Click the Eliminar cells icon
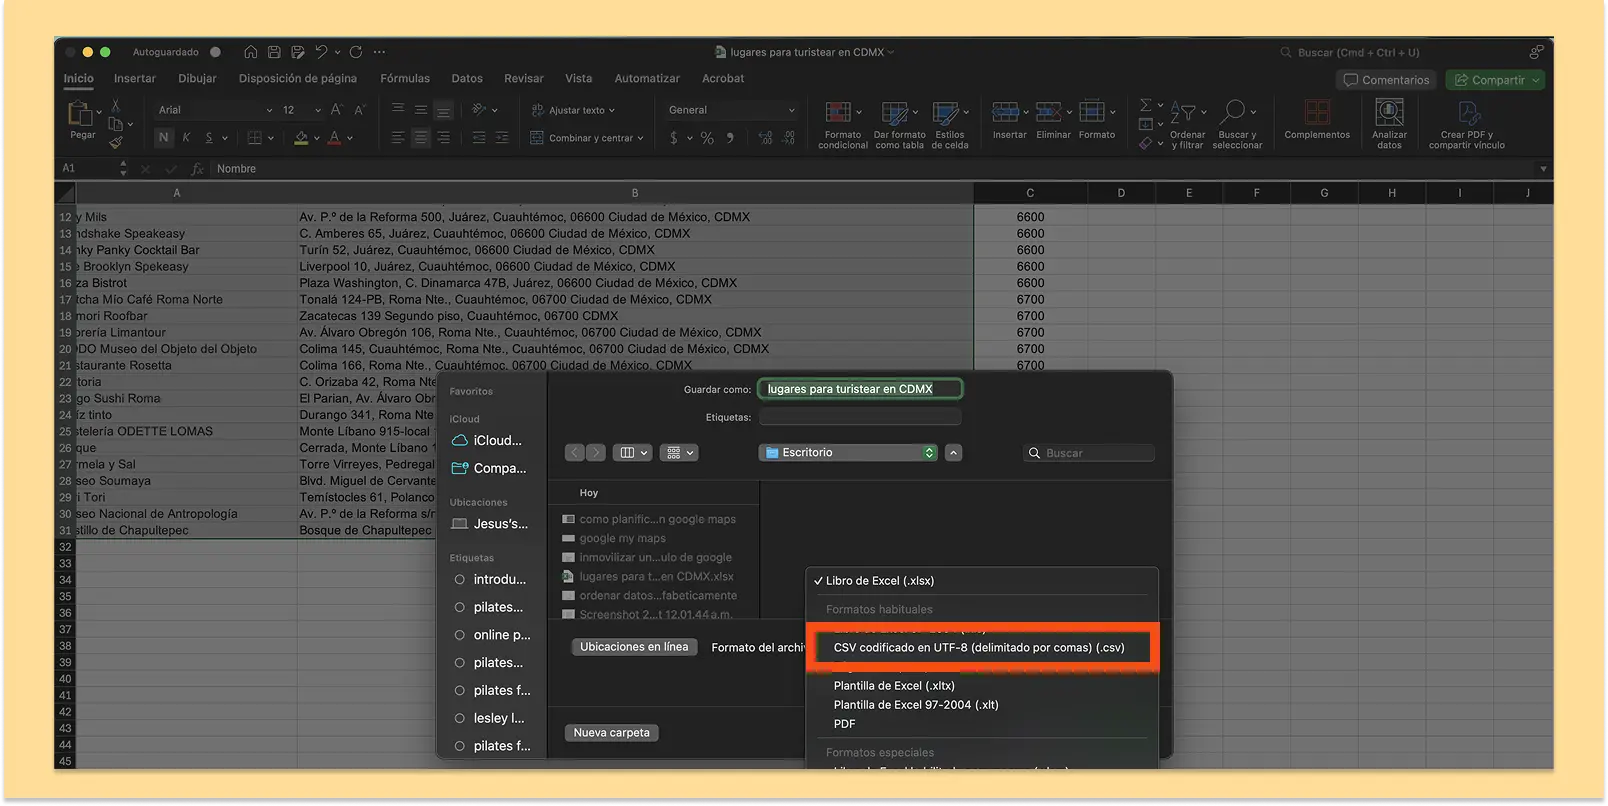Viewport: 1608px width, 806px height. [x=1049, y=113]
